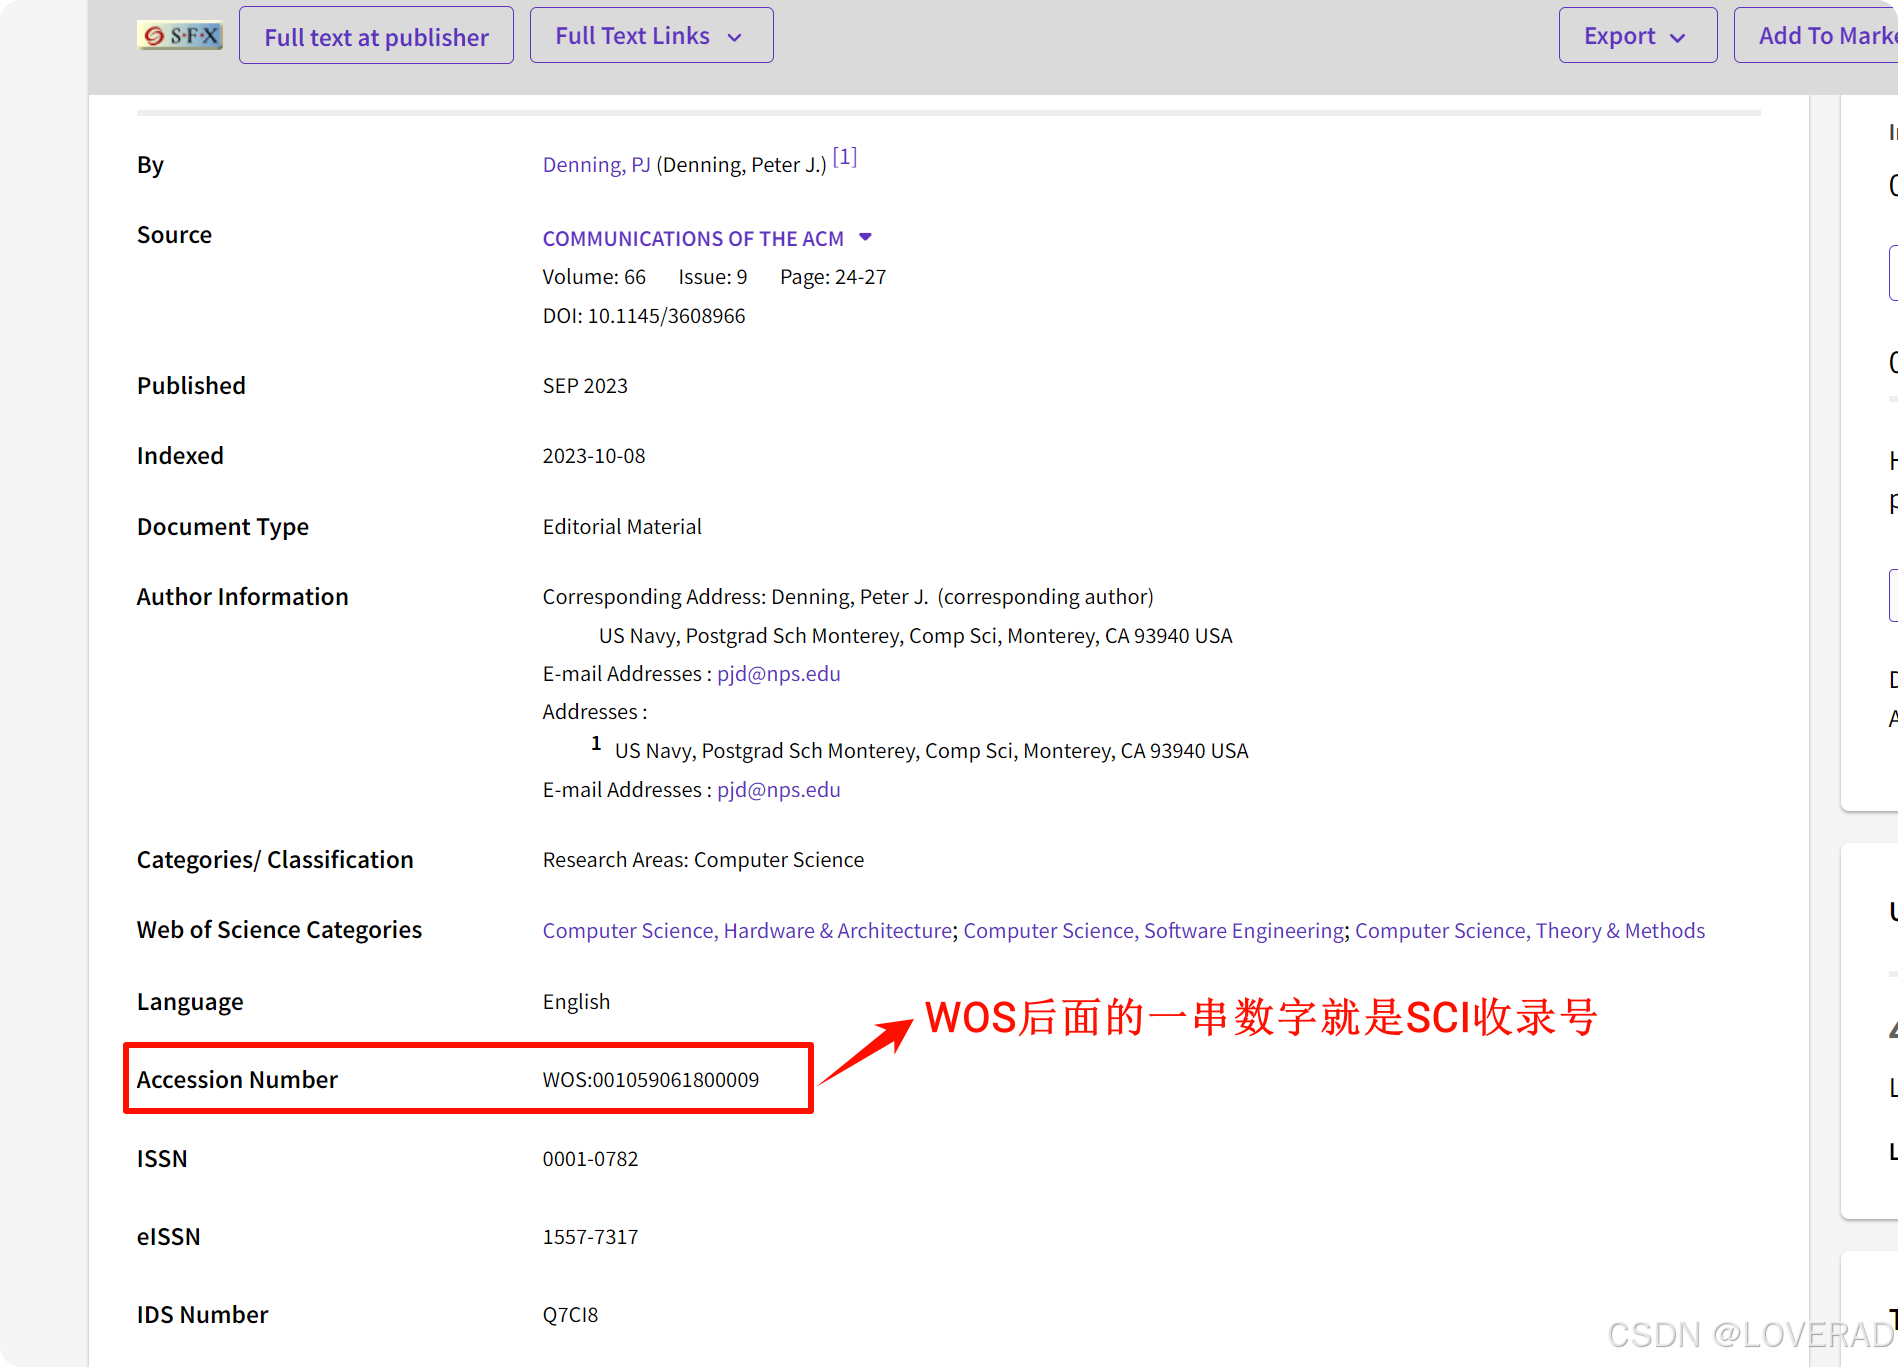The width and height of the screenshot is (1898, 1367).
Task: Select Language value English
Action: click(x=576, y=1002)
